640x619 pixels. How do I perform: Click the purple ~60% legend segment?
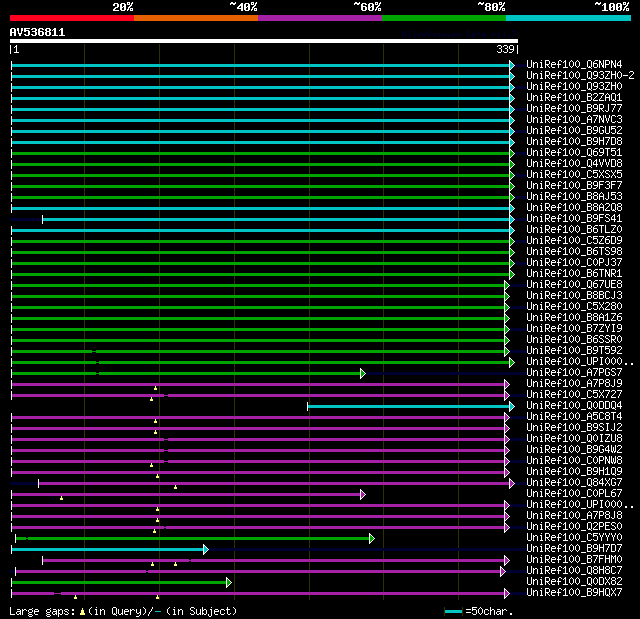(x=320, y=18)
